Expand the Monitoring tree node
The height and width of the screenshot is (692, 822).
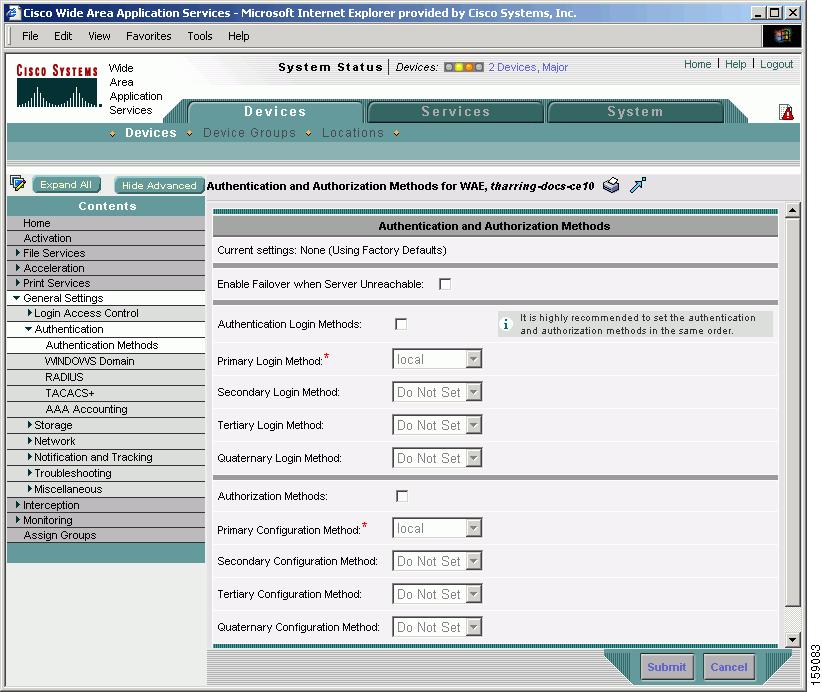pos(18,520)
